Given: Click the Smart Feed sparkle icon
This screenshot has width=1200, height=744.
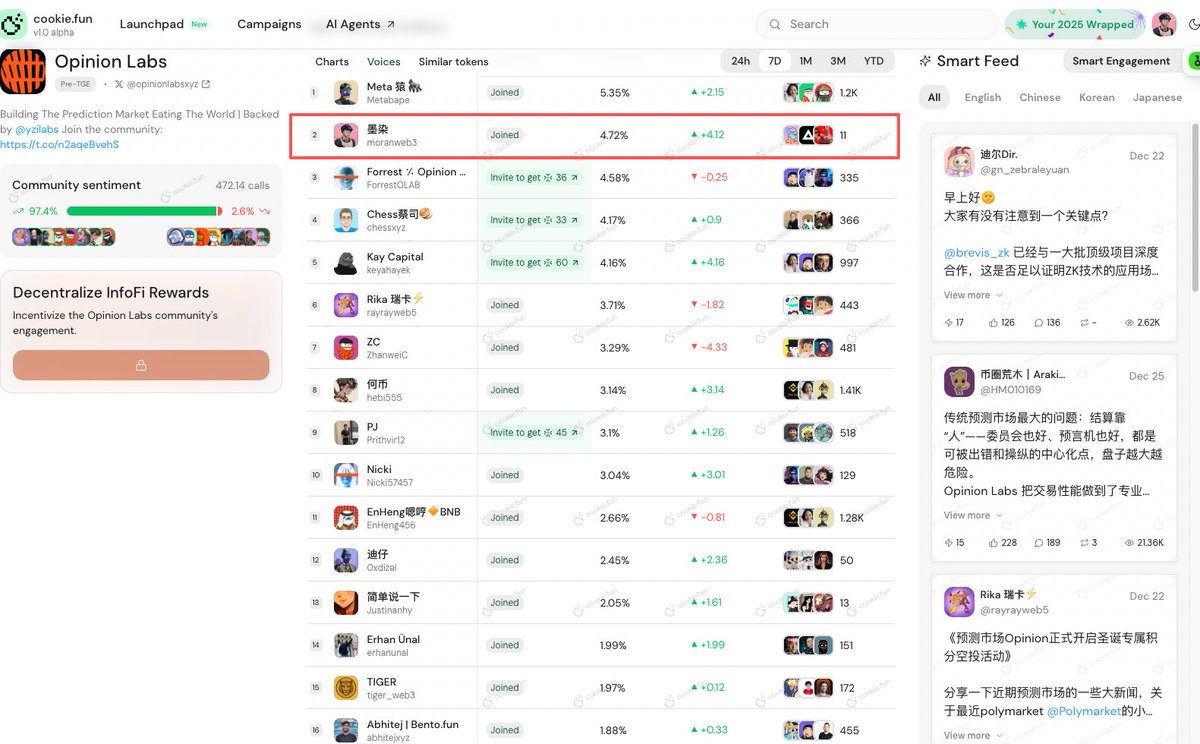Looking at the screenshot, I should pos(925,61).
